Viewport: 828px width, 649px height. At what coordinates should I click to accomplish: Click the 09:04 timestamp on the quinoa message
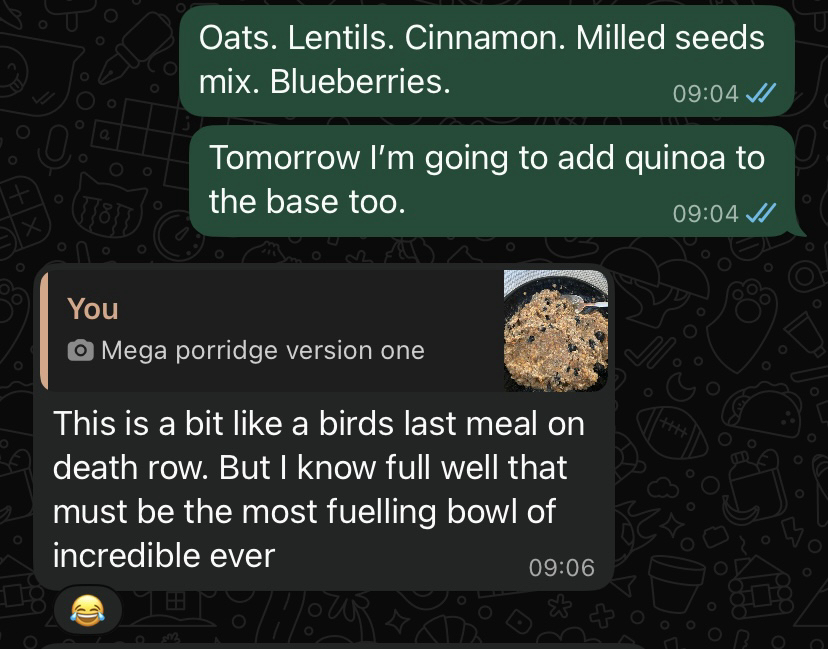(706, 213)
